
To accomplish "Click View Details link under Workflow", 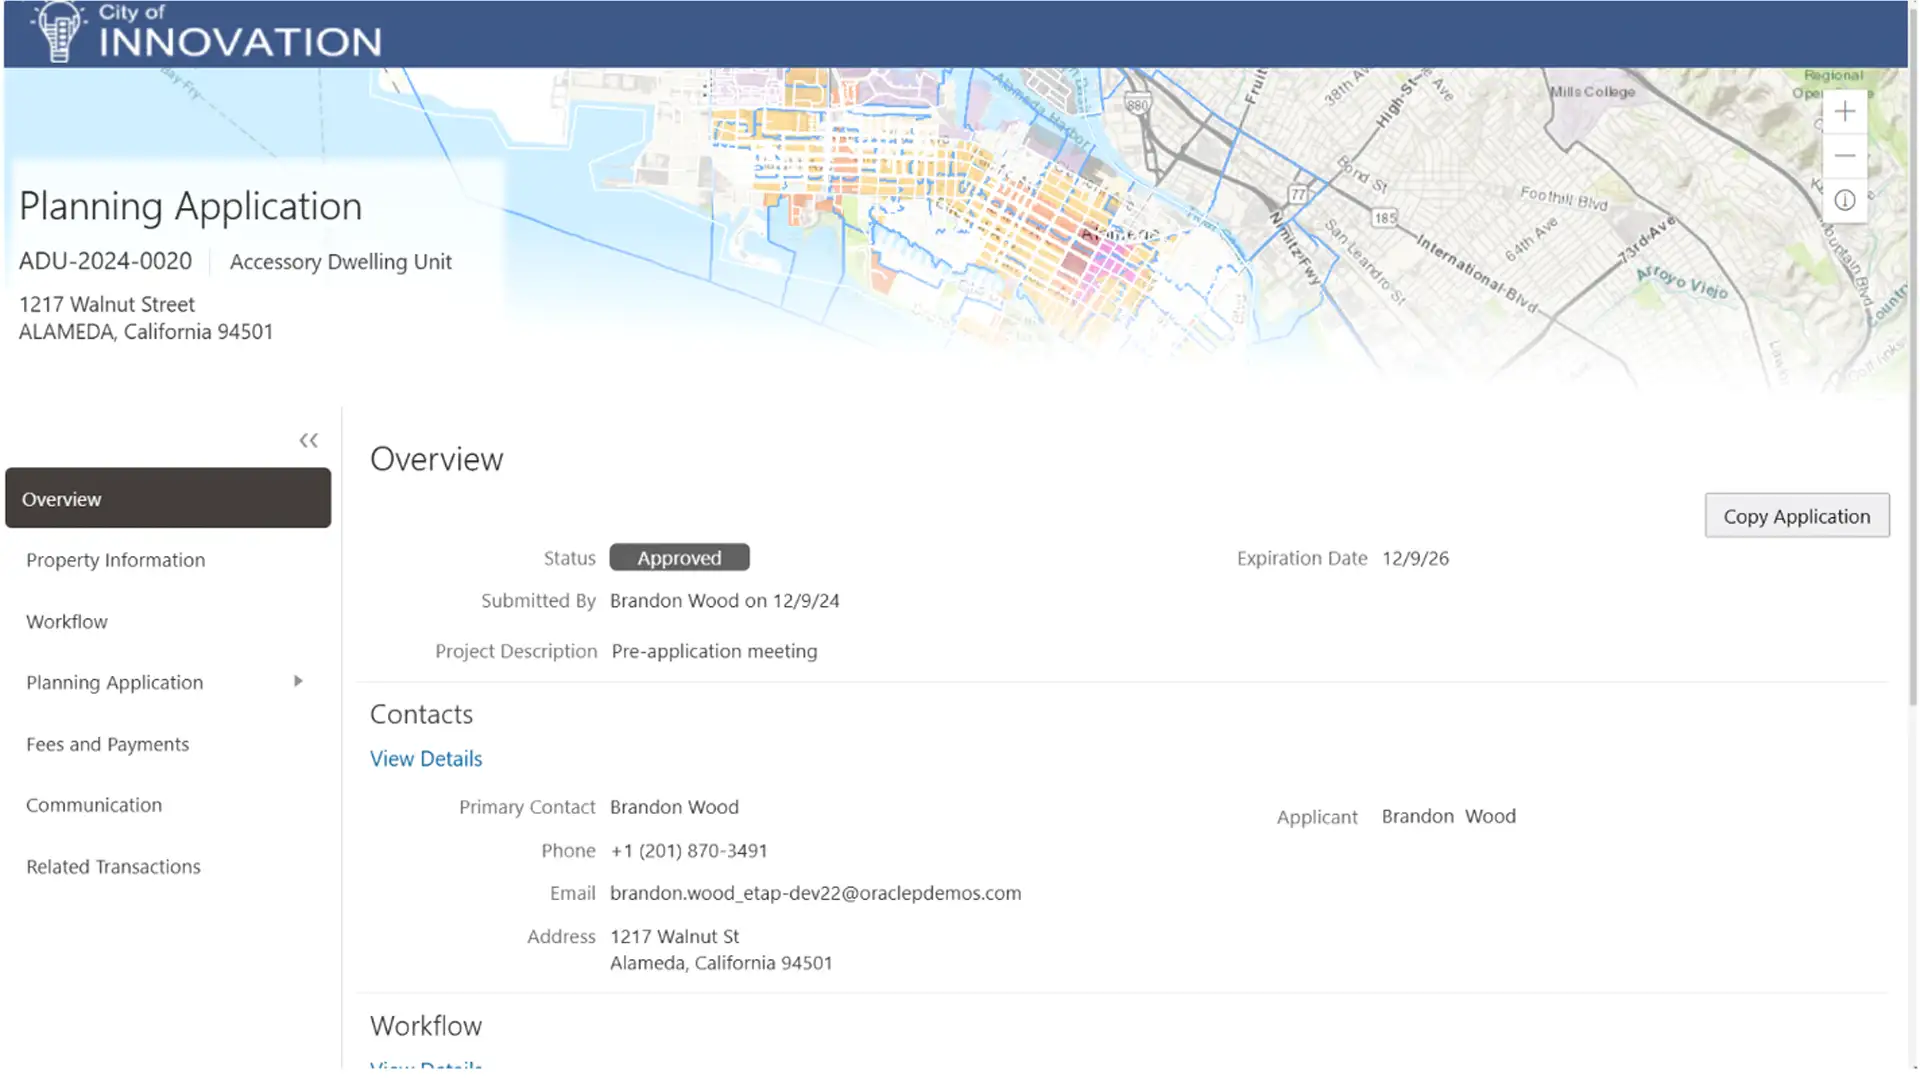I will pyautogui.click(x=426, y=1066).
